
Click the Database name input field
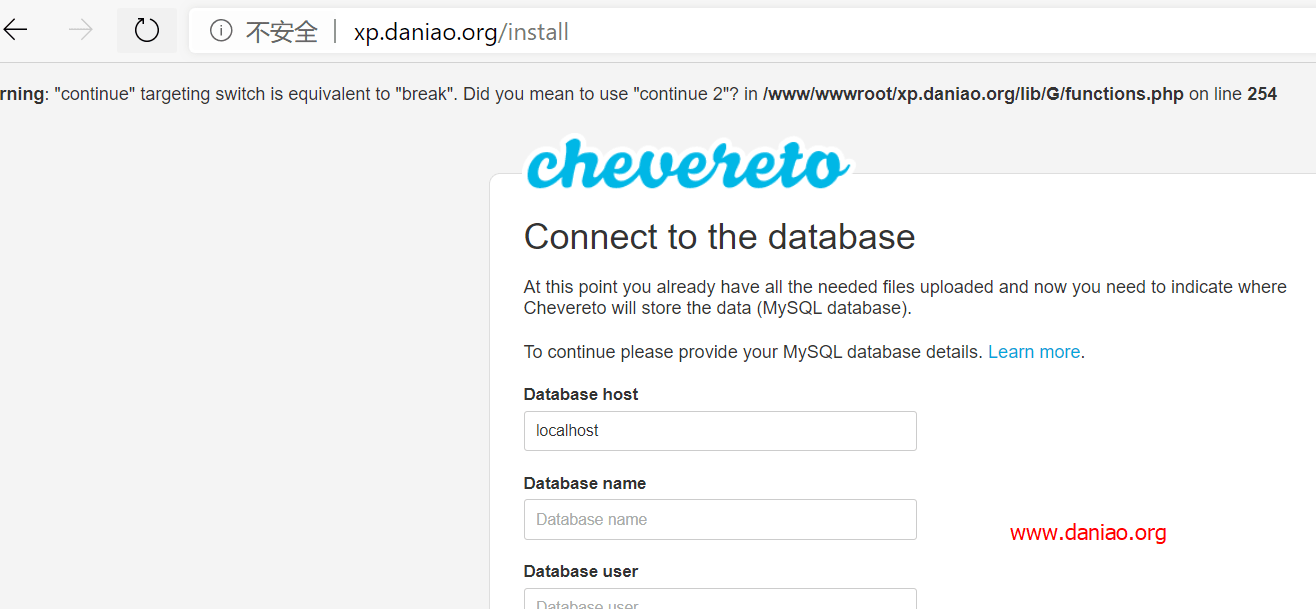720,520
